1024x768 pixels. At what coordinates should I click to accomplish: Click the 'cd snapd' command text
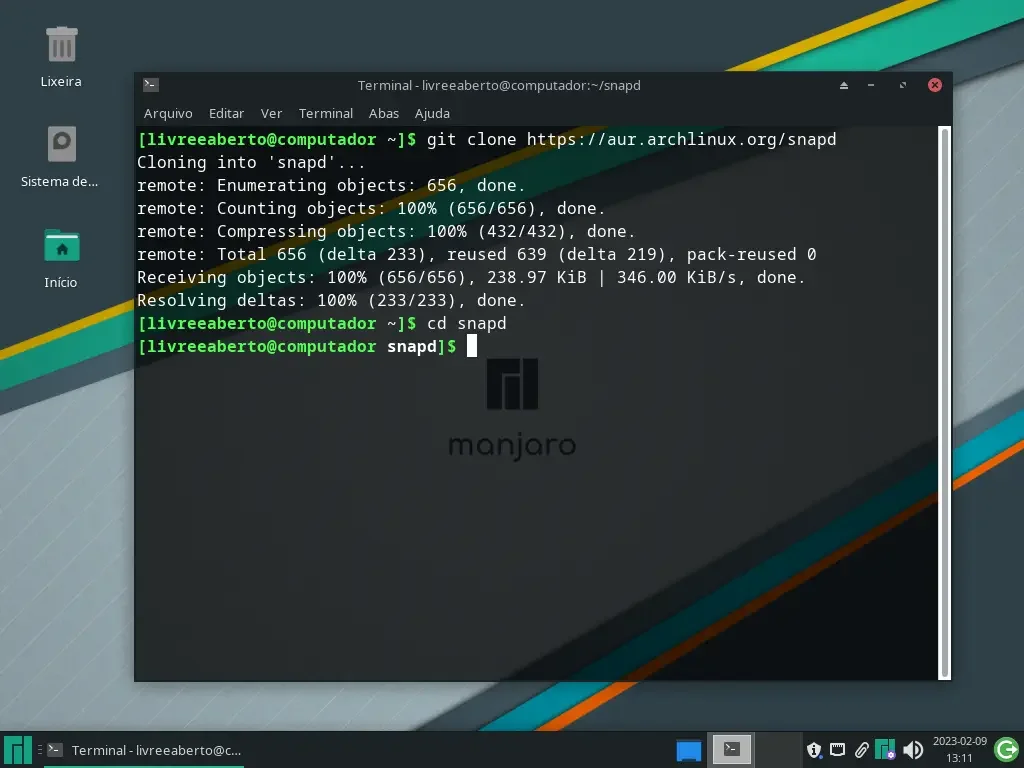[466, 323]
